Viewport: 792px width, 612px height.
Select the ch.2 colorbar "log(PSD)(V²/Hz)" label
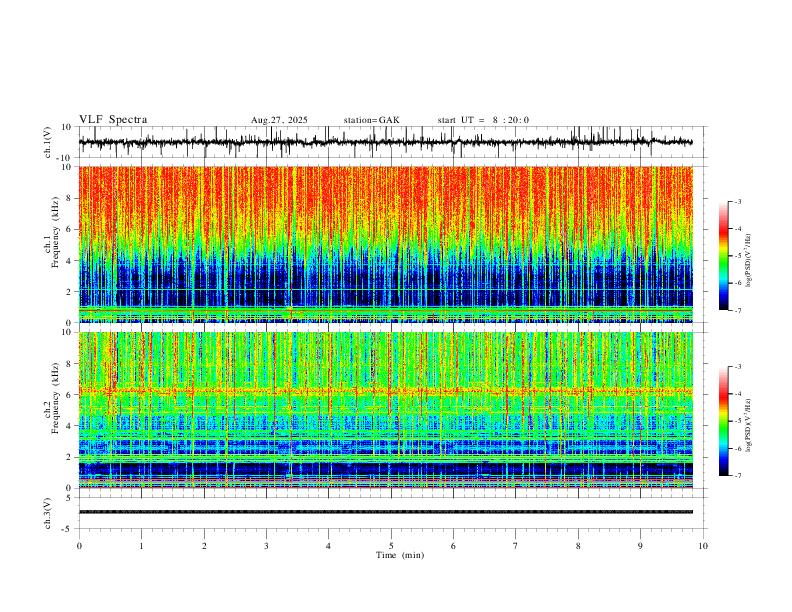coord(749,425)
